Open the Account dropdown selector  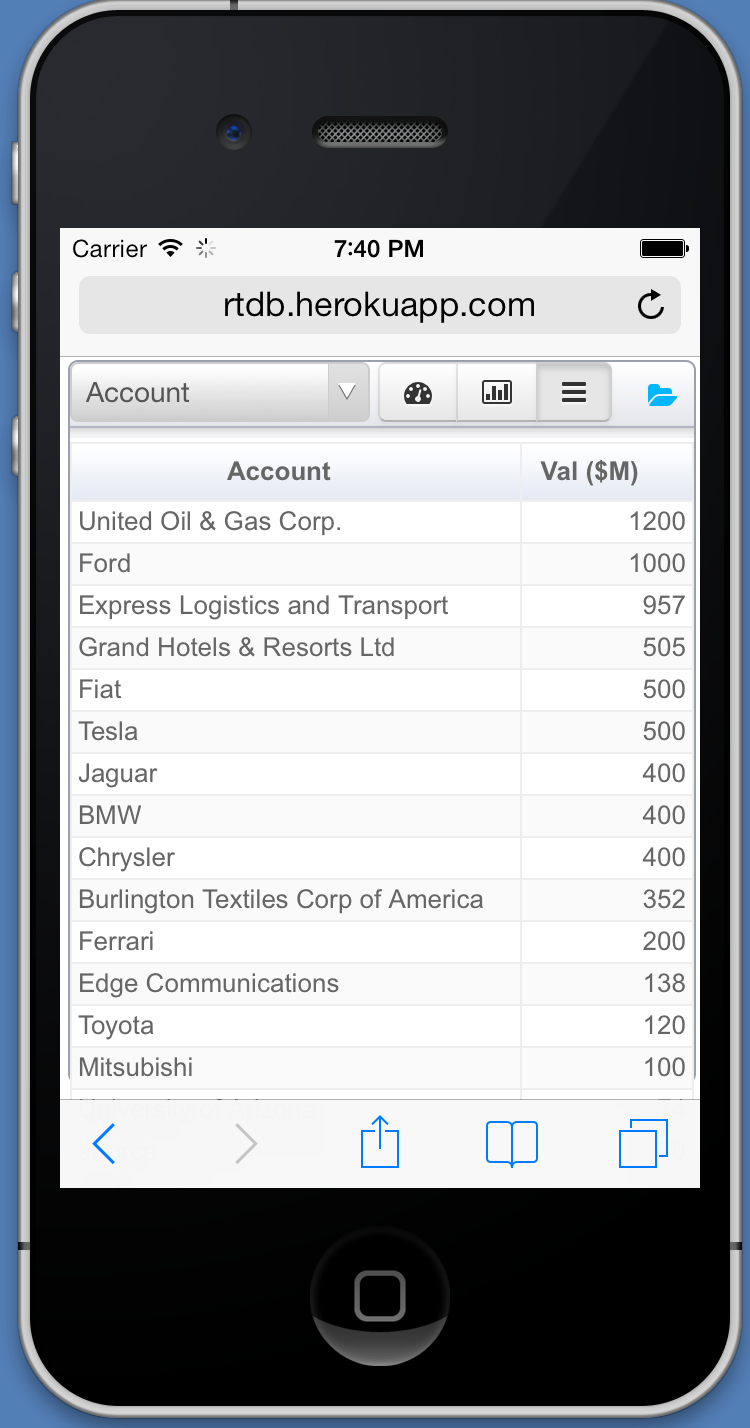point(220,392)
